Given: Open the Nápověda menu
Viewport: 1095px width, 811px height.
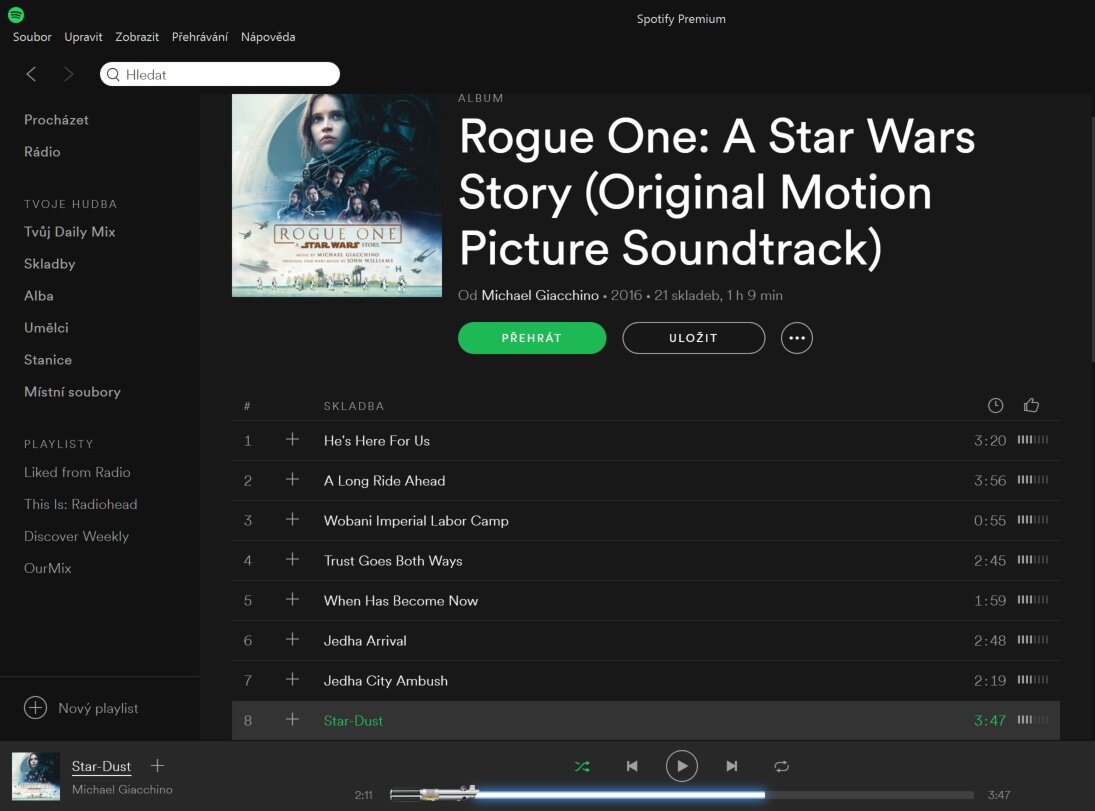Looking at the screenshot, I should [268, 37].
